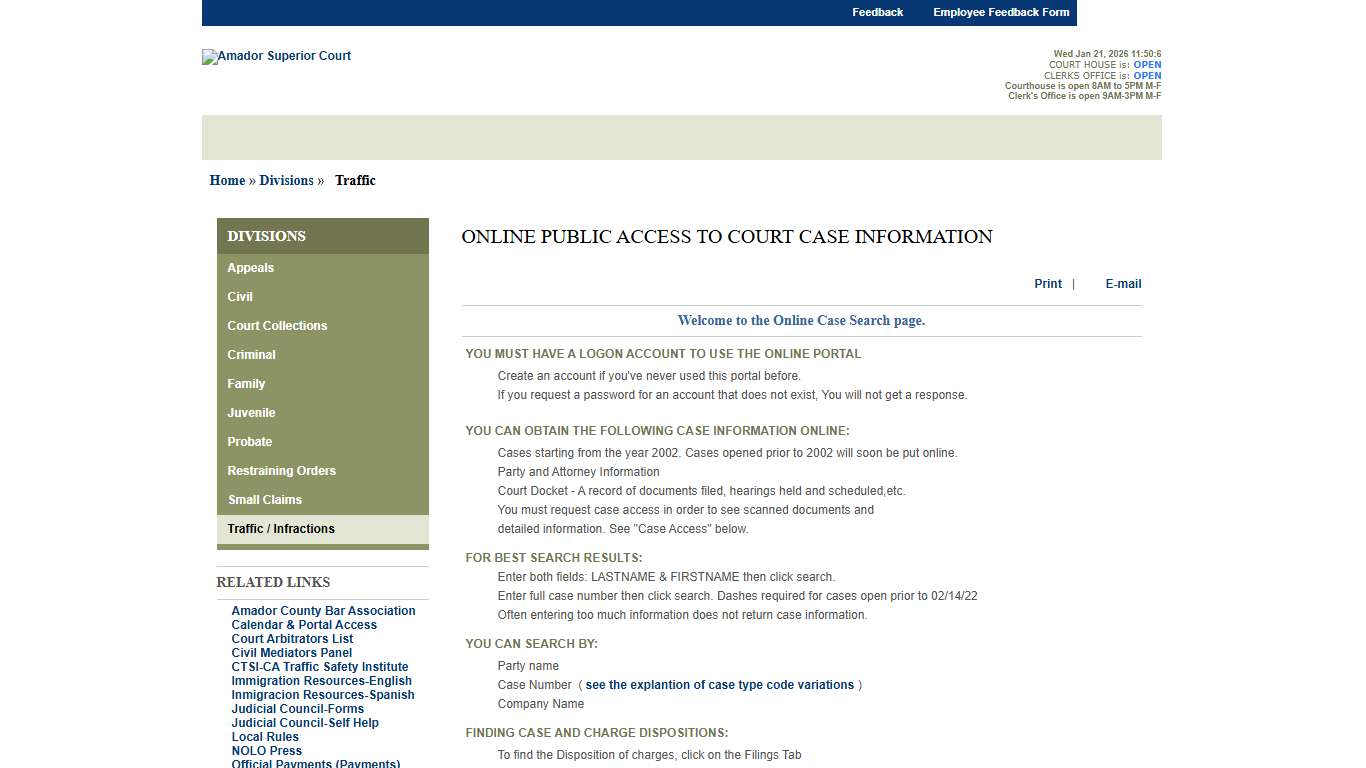This screenshot has height=768, width=1366.
Task: Open Restraining Orders division
Action: 281,471
